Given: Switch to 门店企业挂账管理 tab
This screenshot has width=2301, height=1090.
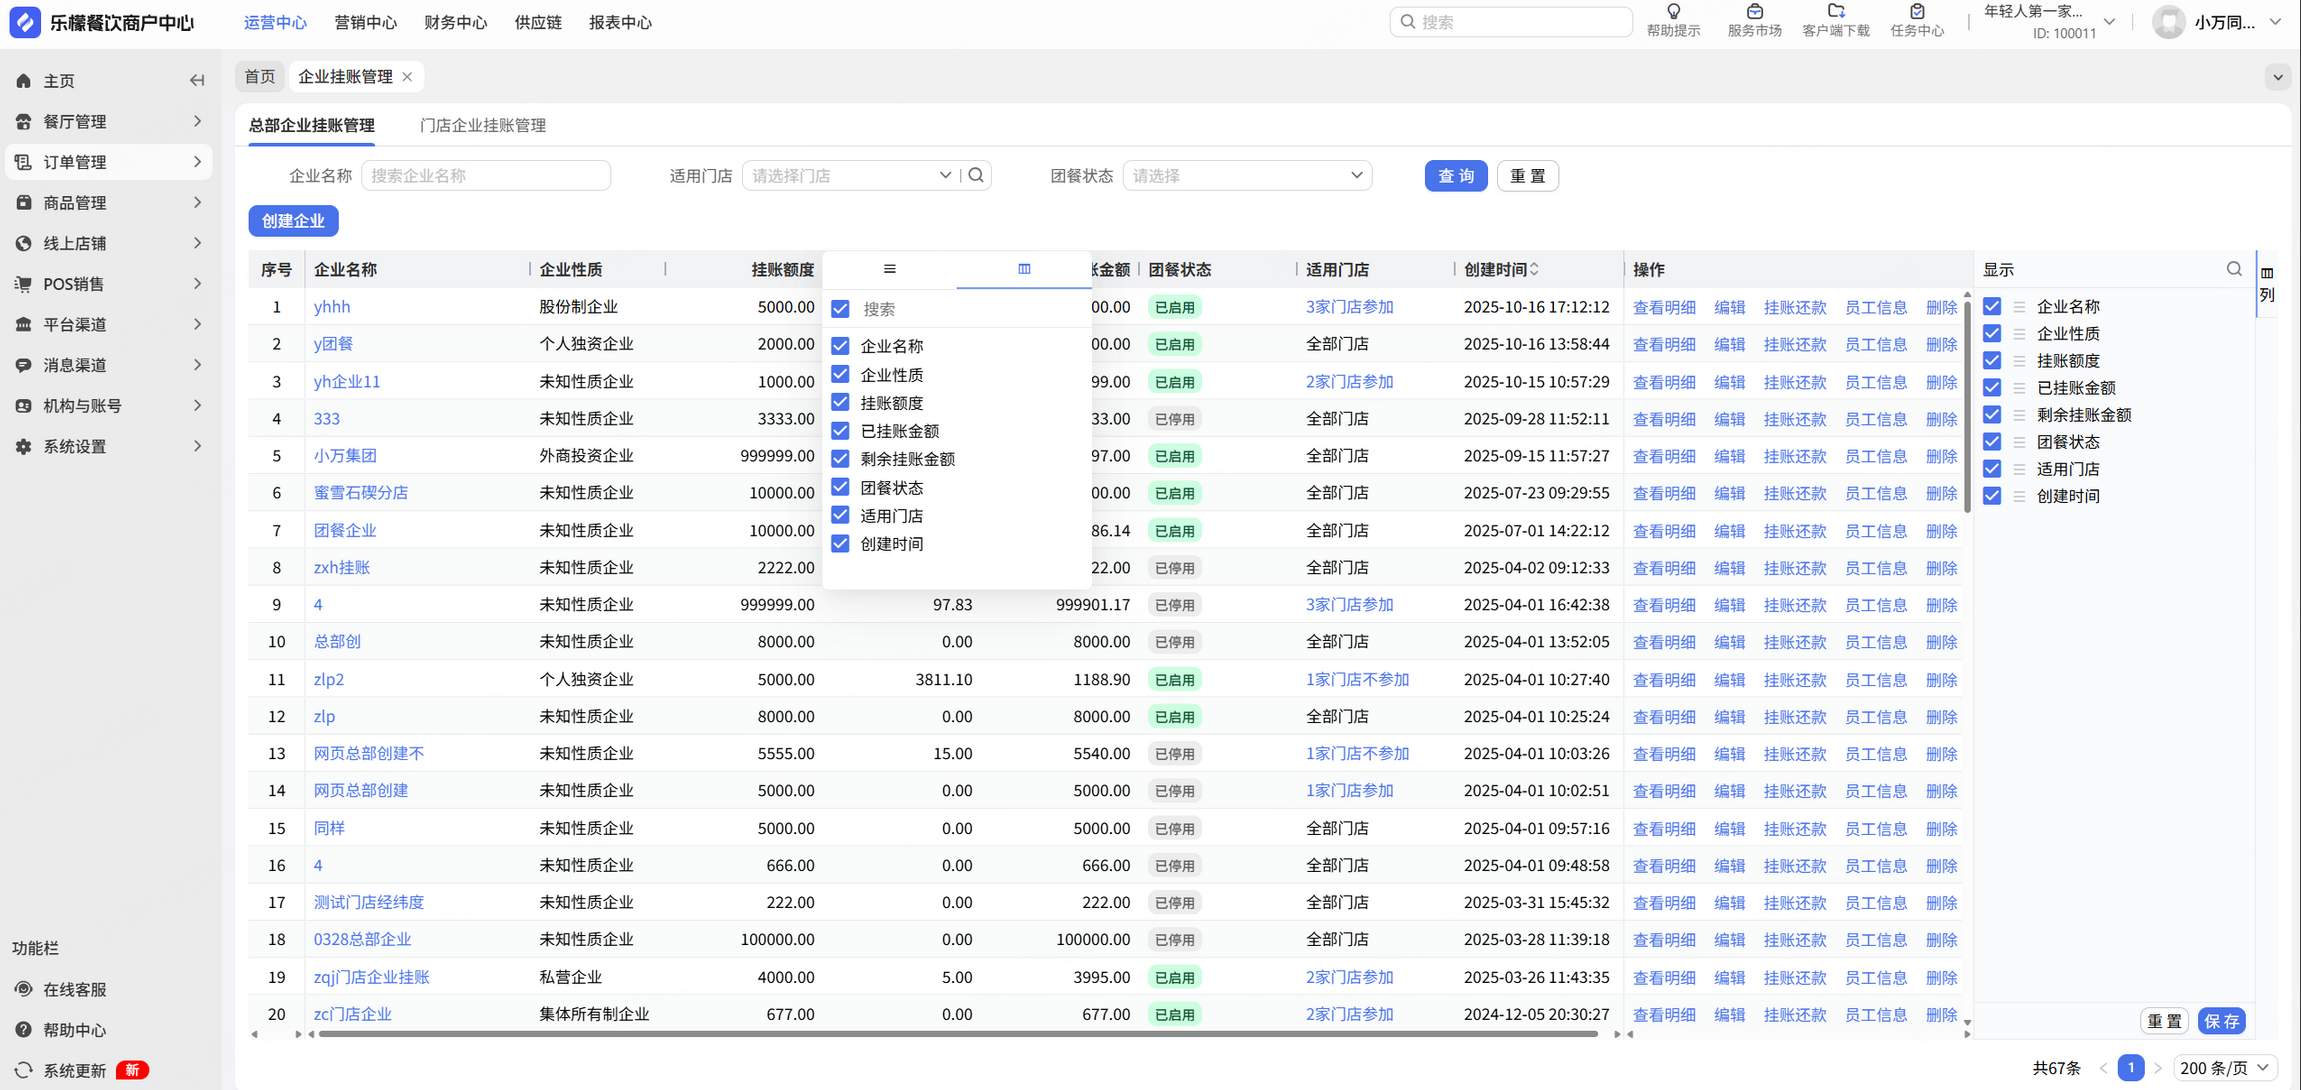Looking at the screenshot, I should (482, 125).
